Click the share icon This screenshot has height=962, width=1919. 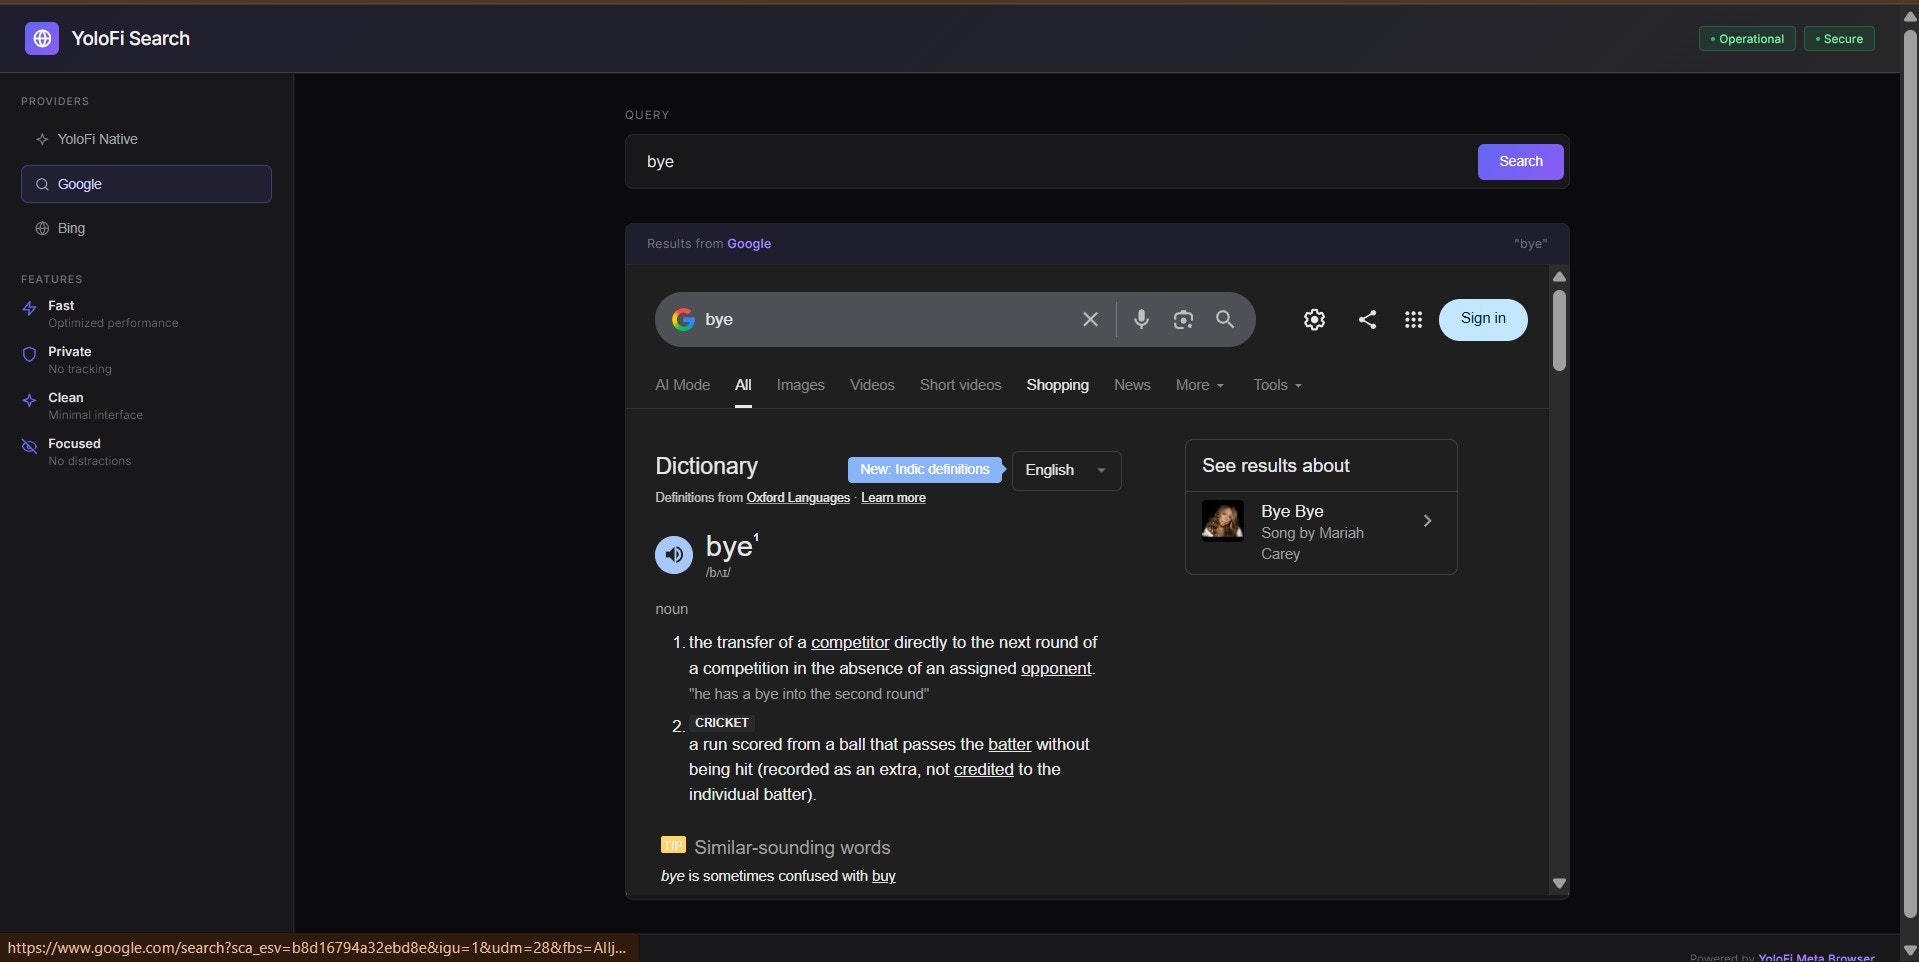1367,319
